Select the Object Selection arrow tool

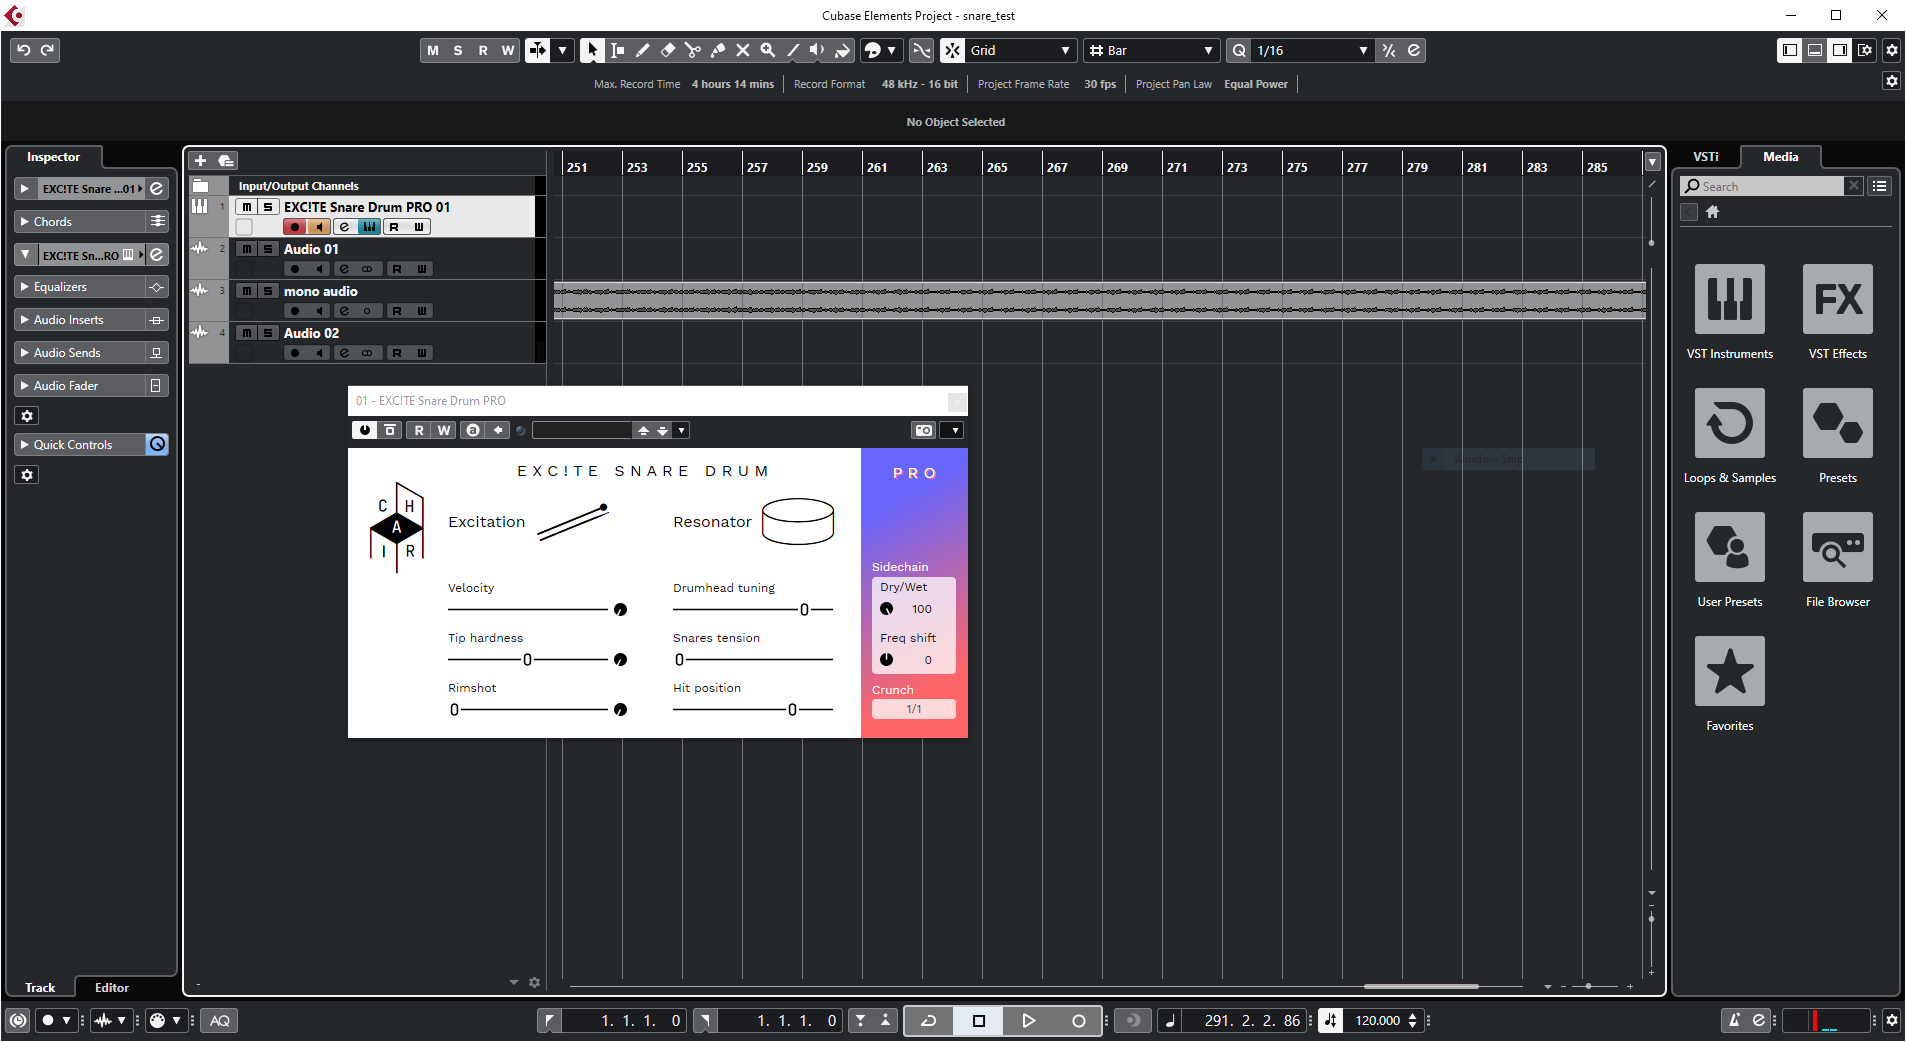pyautogui.click(x=592, y=50)
